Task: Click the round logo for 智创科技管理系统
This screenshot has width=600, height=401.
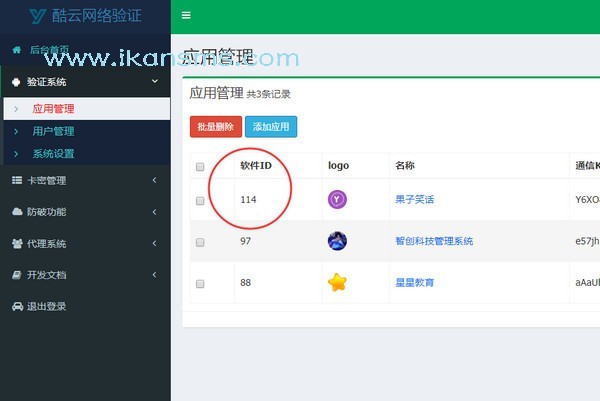Action: pyautogui.click(x=337, y=241)
